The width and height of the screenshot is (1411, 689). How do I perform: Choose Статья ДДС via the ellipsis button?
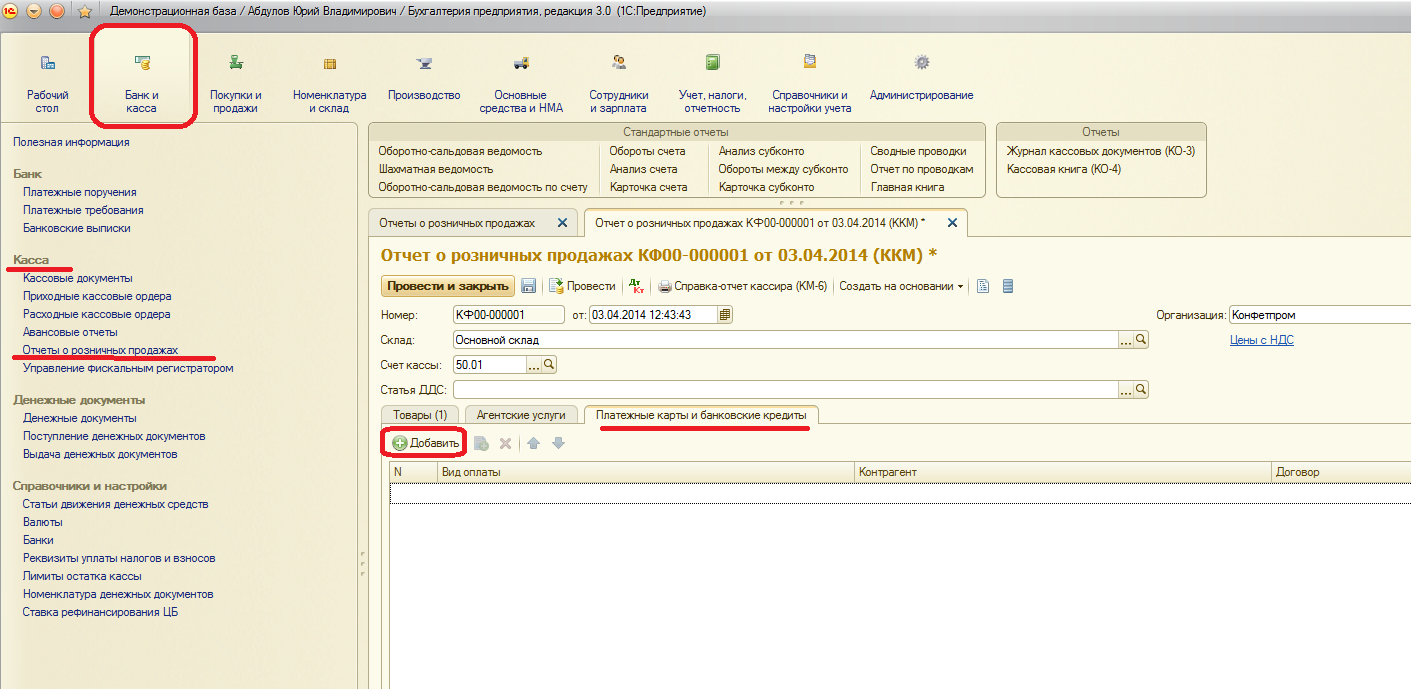tap(1126, 390)
